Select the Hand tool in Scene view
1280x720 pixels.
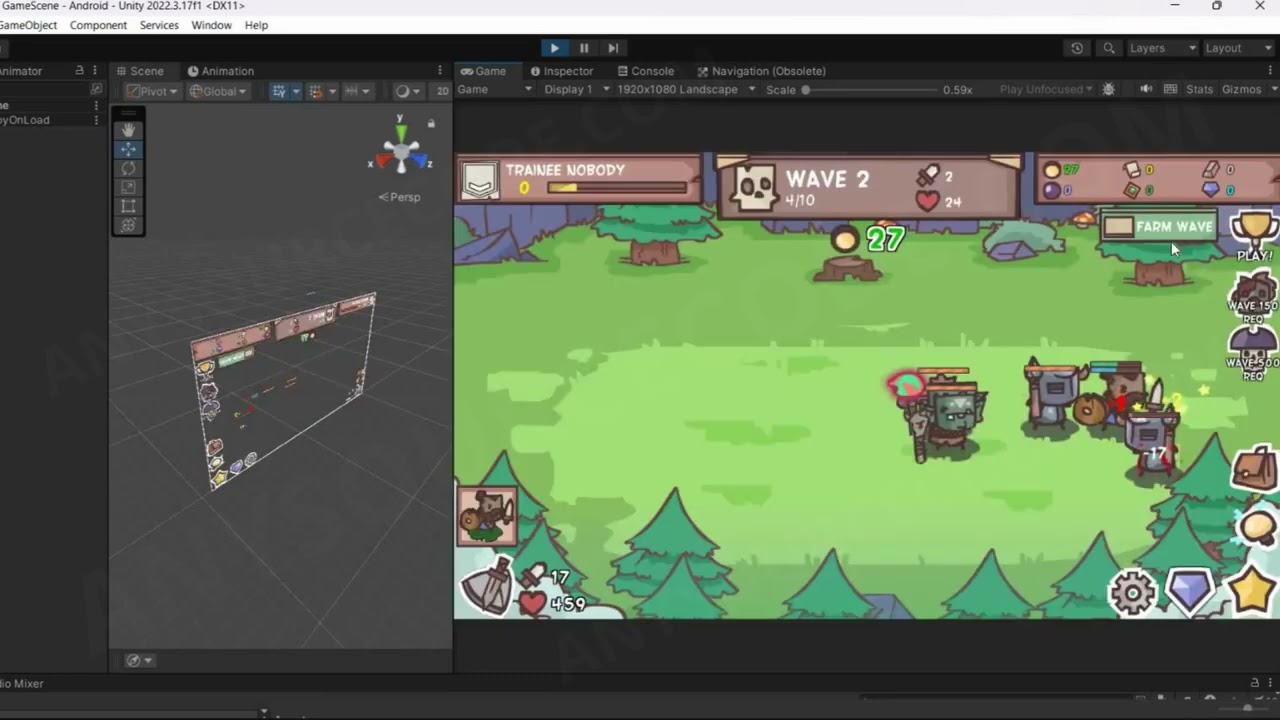coord(128,130)
